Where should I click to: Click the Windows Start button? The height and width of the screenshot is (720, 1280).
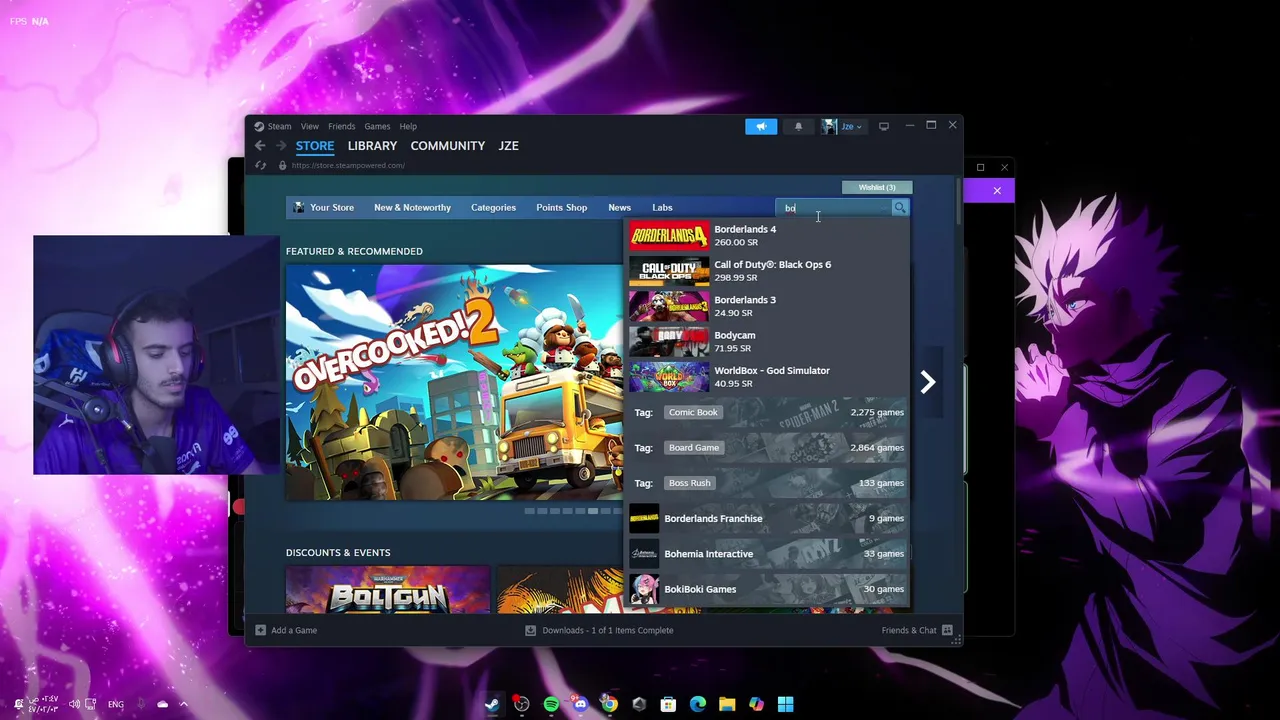pos(785,704)
